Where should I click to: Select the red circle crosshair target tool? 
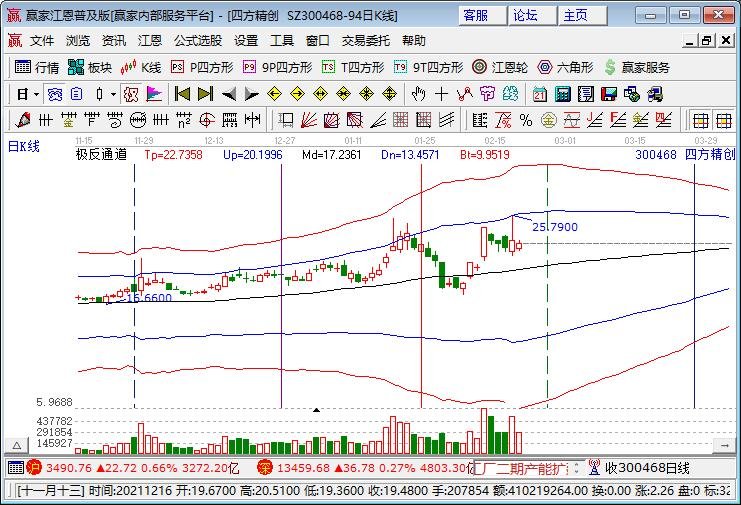tap(207, 120)
